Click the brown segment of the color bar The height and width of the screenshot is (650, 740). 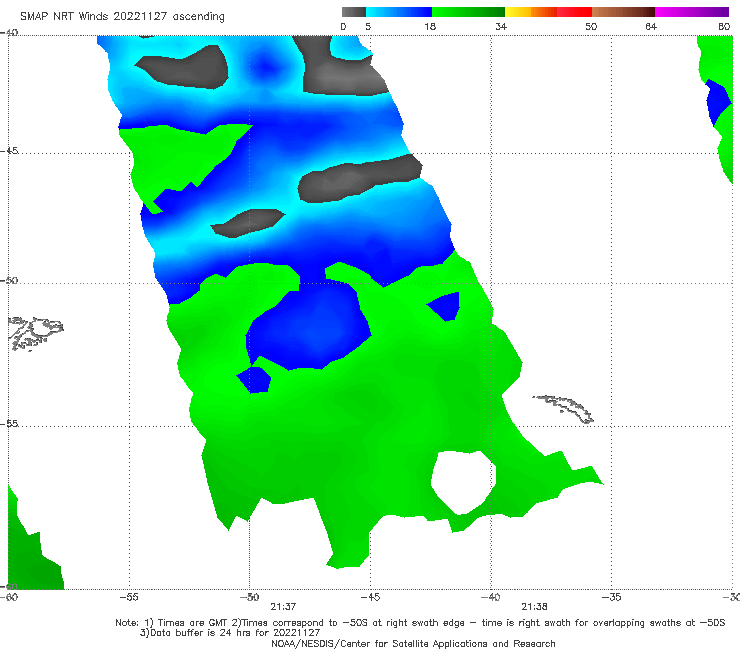[x=623, y=12]
